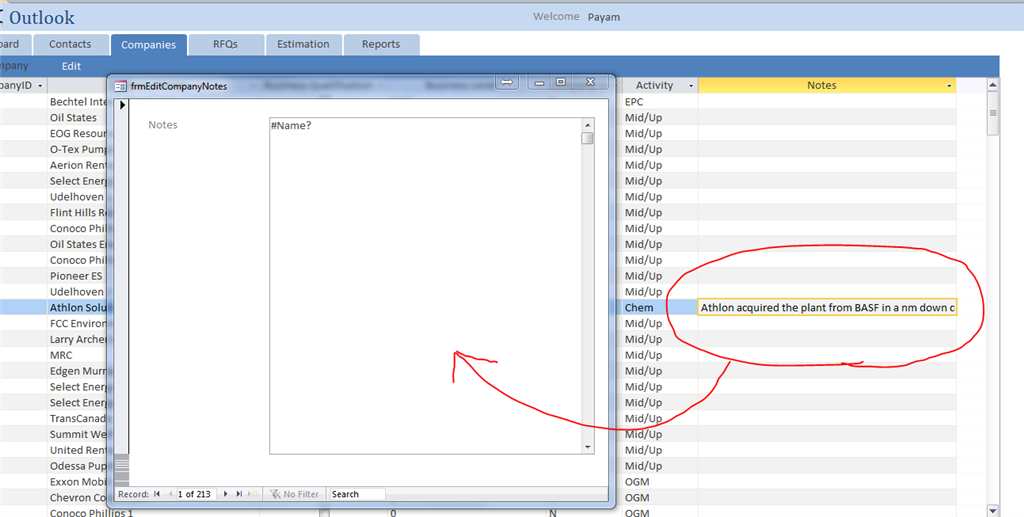Go to the next record

(226, 494)
